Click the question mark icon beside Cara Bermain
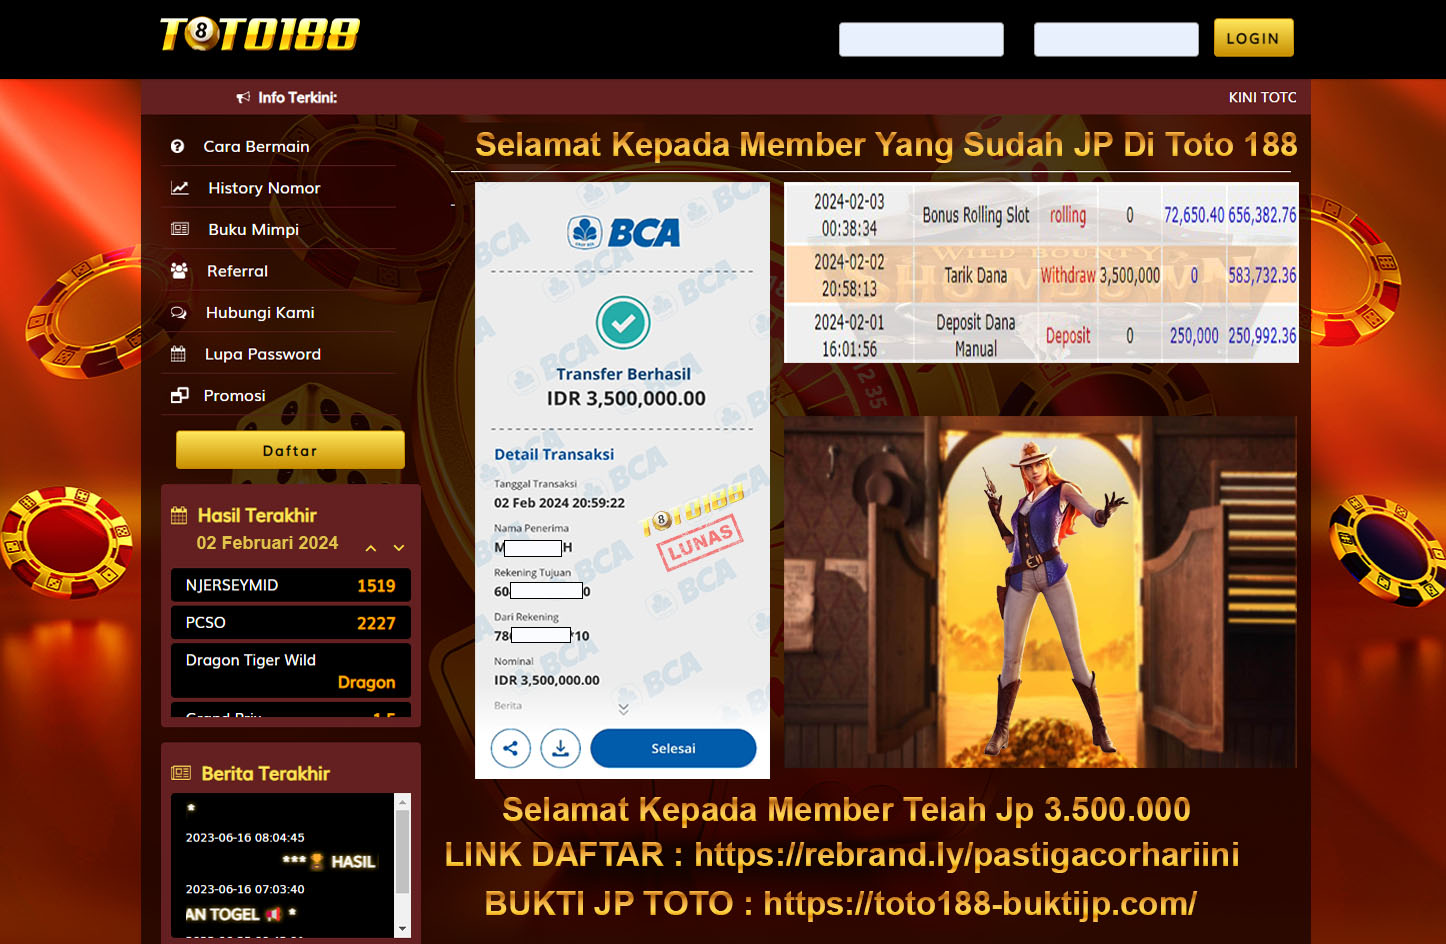Viewport: 1446px width, 944px height. pos(177,146)
